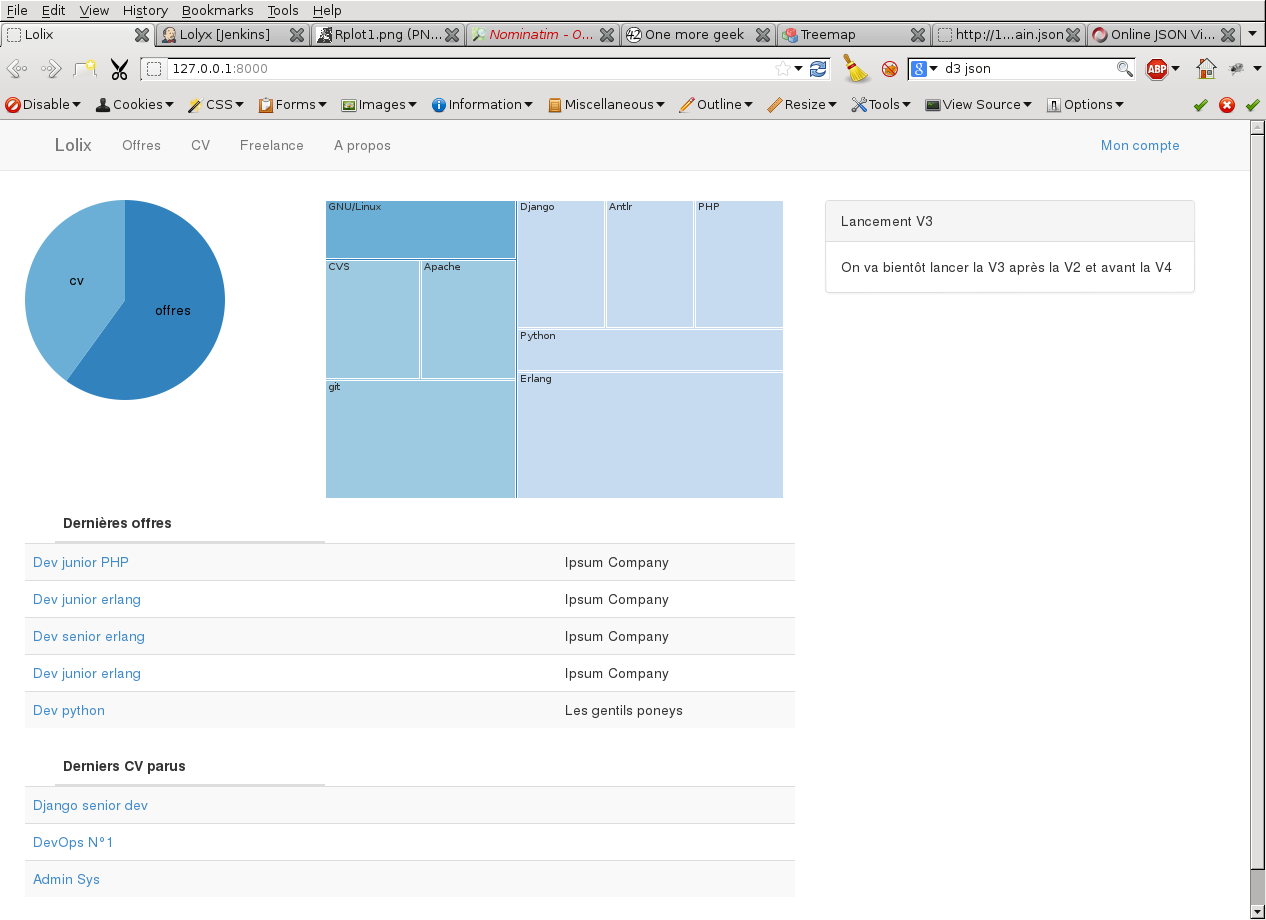The width and height of the screenshot is (1266, 920).
Task: Expand the Cookies dropdown menu
Action: [x=135, y=105]
